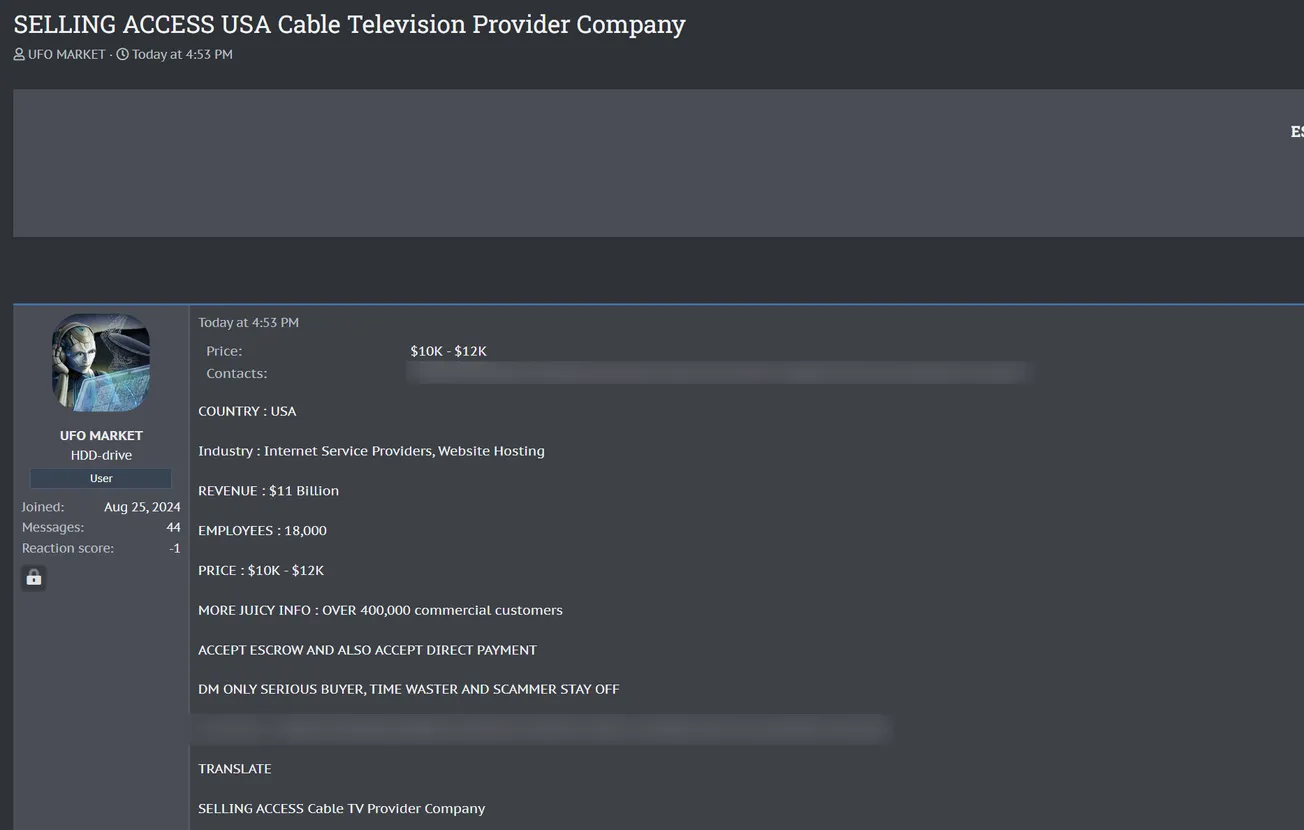Click the Reaction score value -1

point(174,548)
